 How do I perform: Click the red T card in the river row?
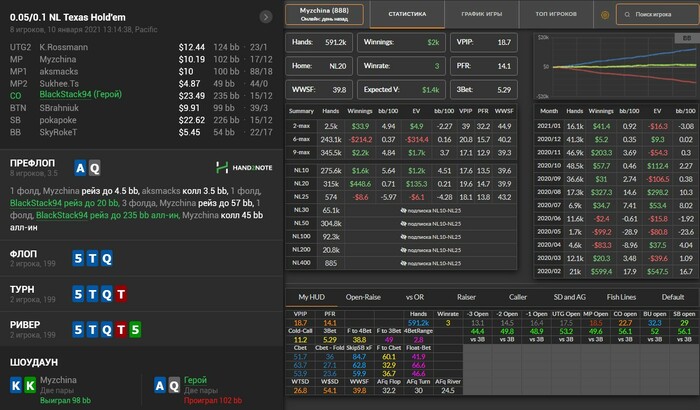pyautogui.click(x=121, y=330)
